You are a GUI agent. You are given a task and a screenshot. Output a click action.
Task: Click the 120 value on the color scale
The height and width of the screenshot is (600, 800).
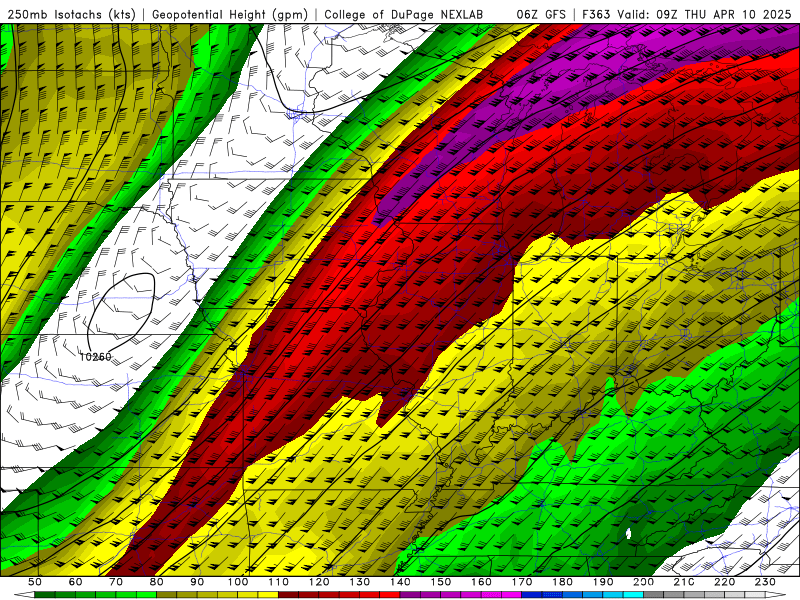click(x=319, y=582)
